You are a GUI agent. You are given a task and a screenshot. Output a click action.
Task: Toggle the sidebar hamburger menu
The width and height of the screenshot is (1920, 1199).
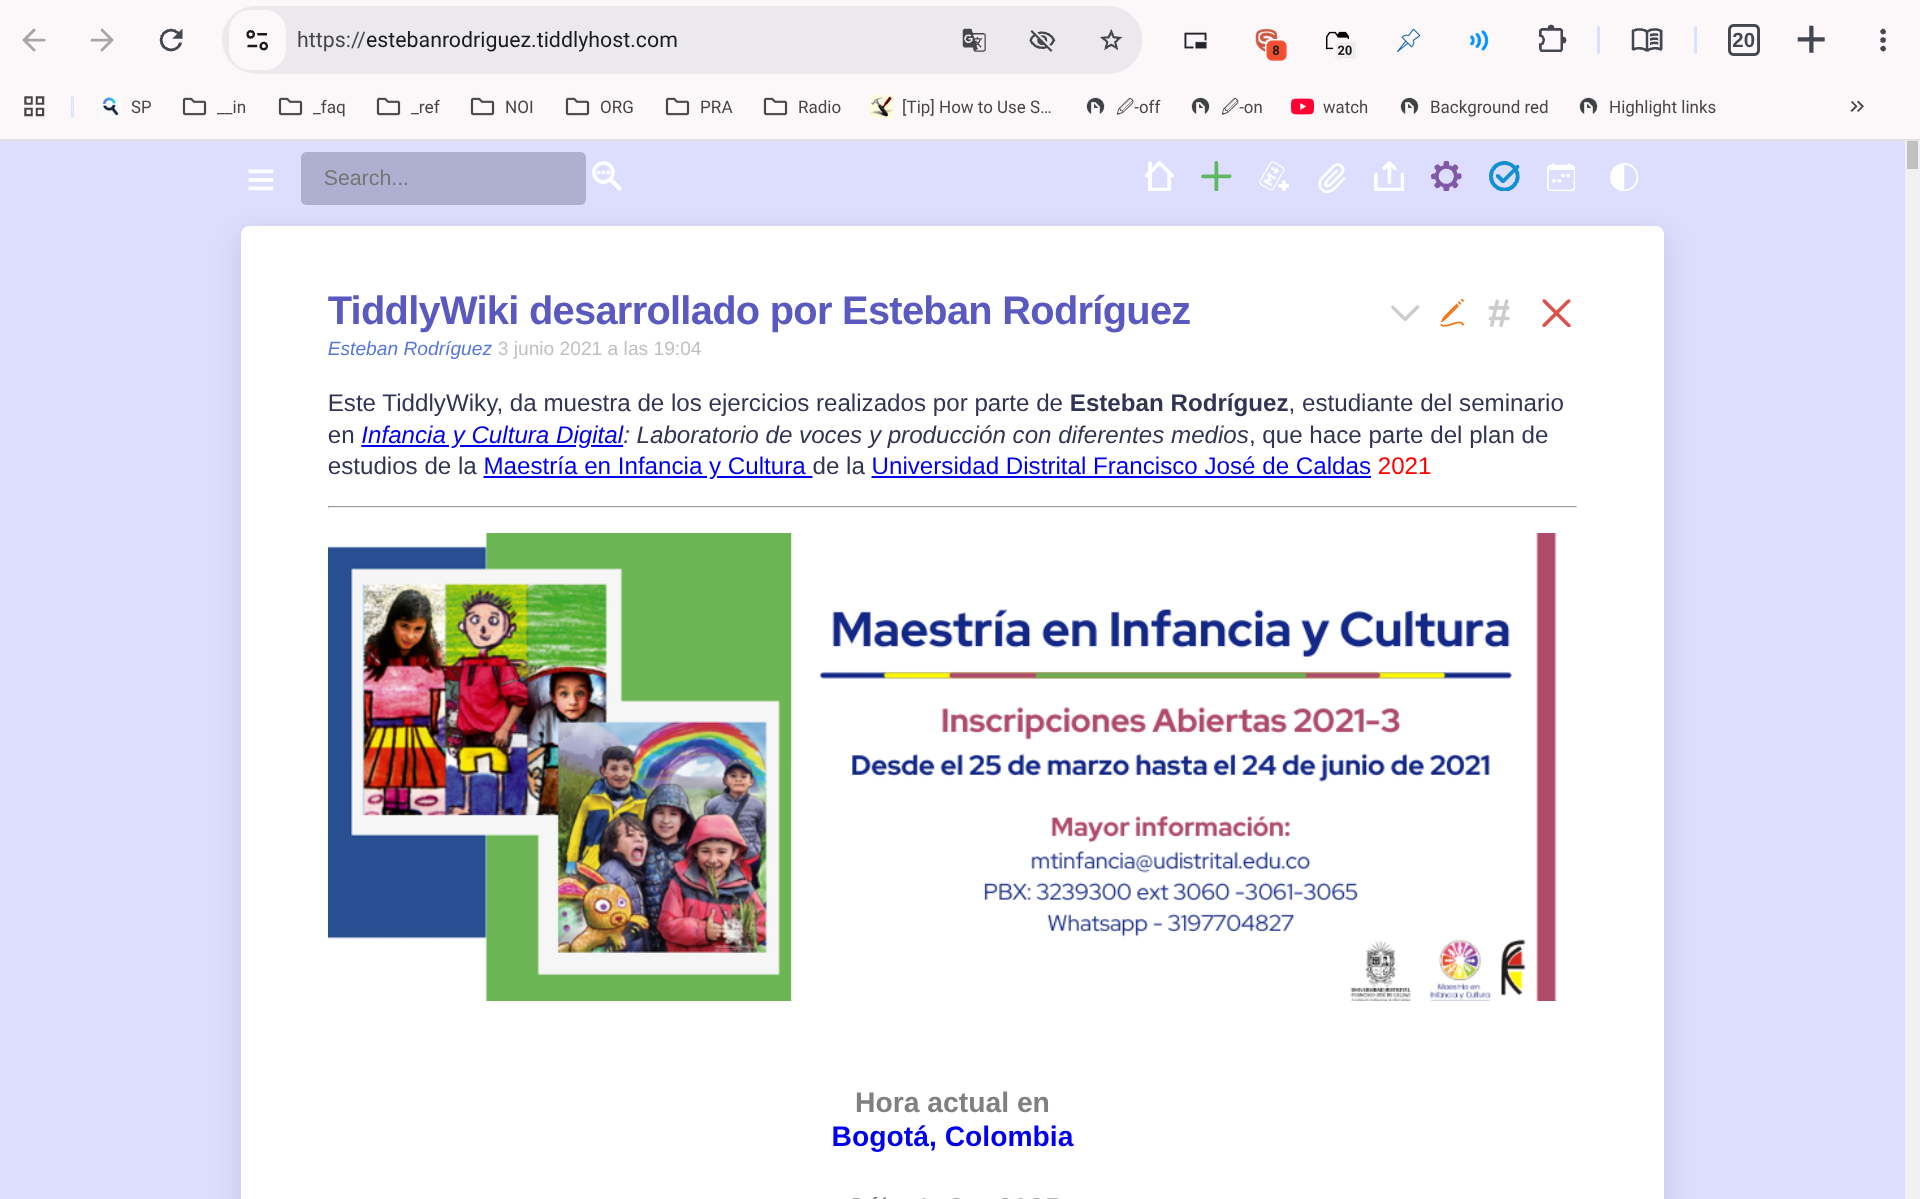click(261, 179)
